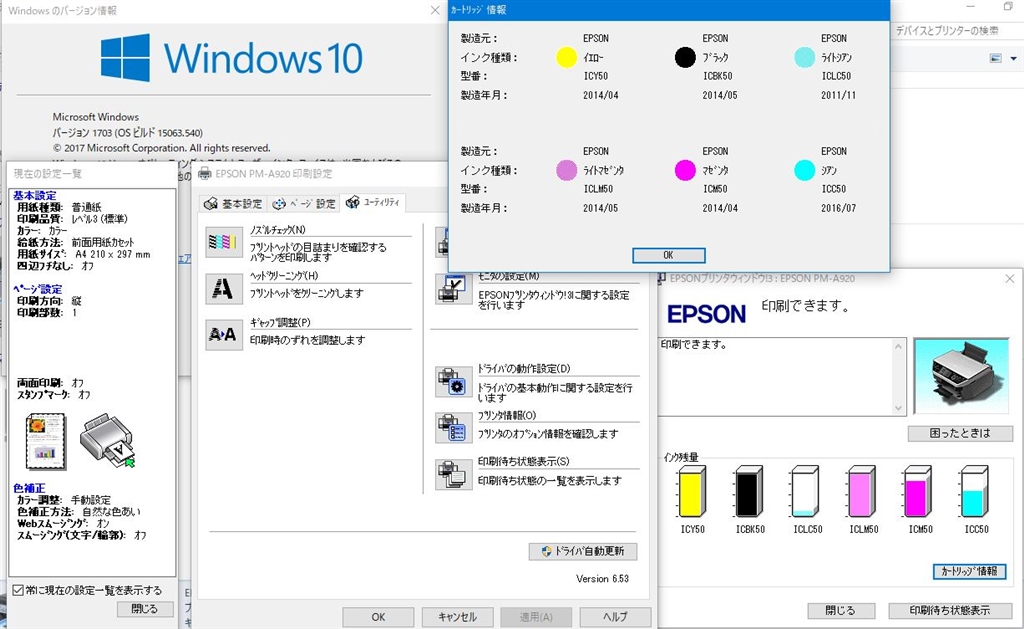
Task: Click the EPSON logo in status window
Action: click(x=706, y=314)
